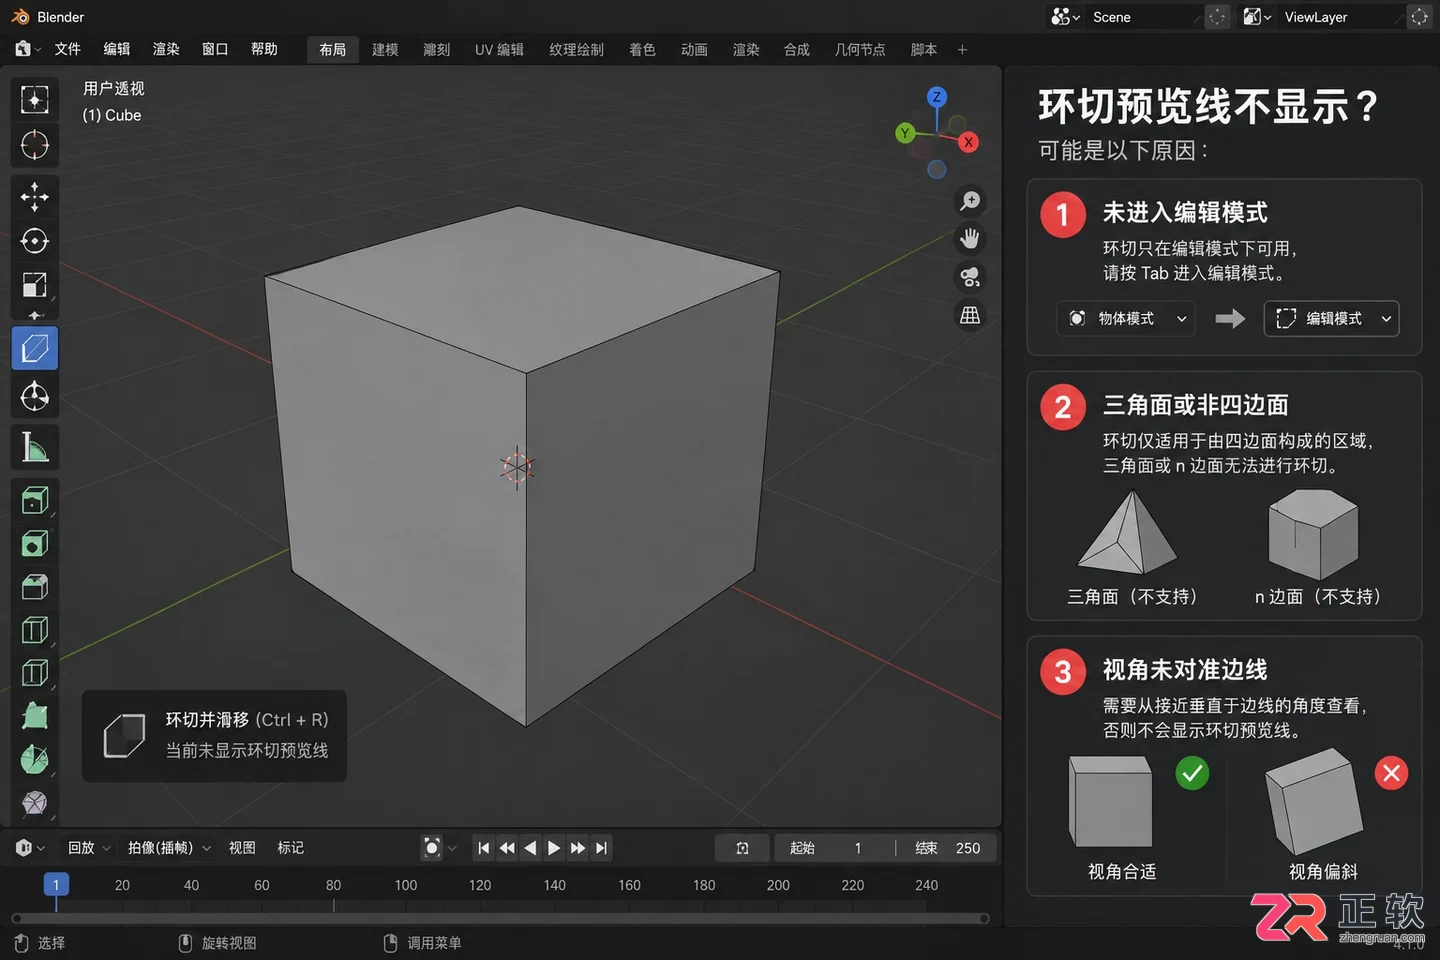Open editor type dropdown in top bar
1440x960 pixels.
pos(28,49)
